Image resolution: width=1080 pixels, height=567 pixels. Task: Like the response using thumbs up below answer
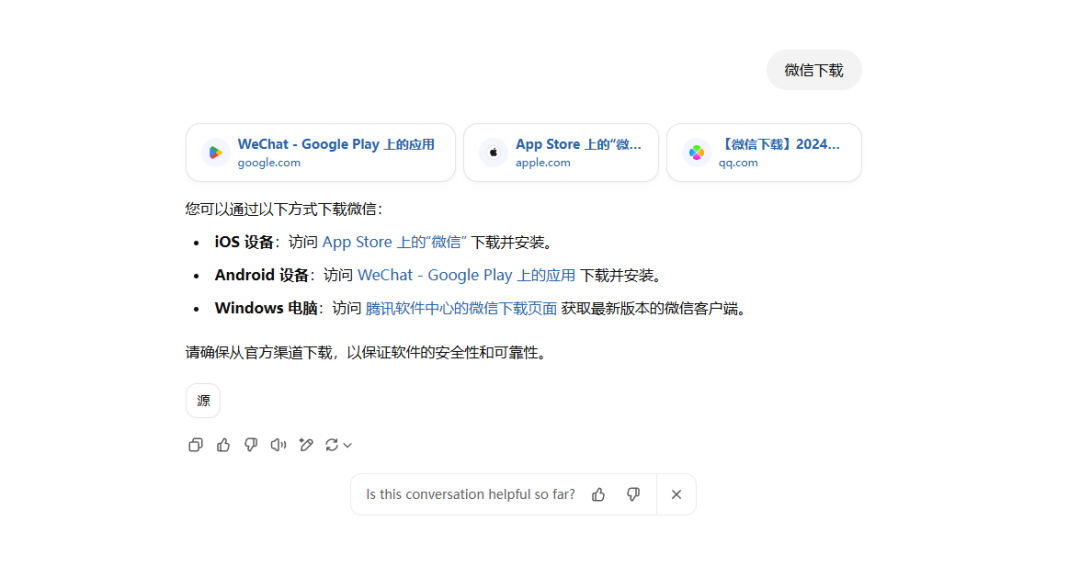click(223, 445)
